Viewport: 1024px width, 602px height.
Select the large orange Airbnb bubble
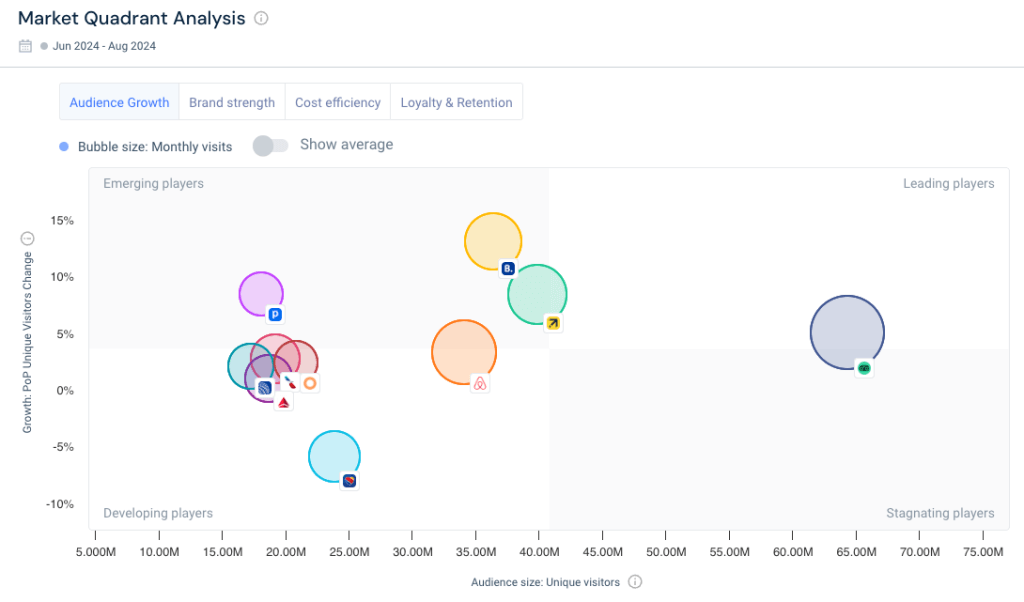463,351
